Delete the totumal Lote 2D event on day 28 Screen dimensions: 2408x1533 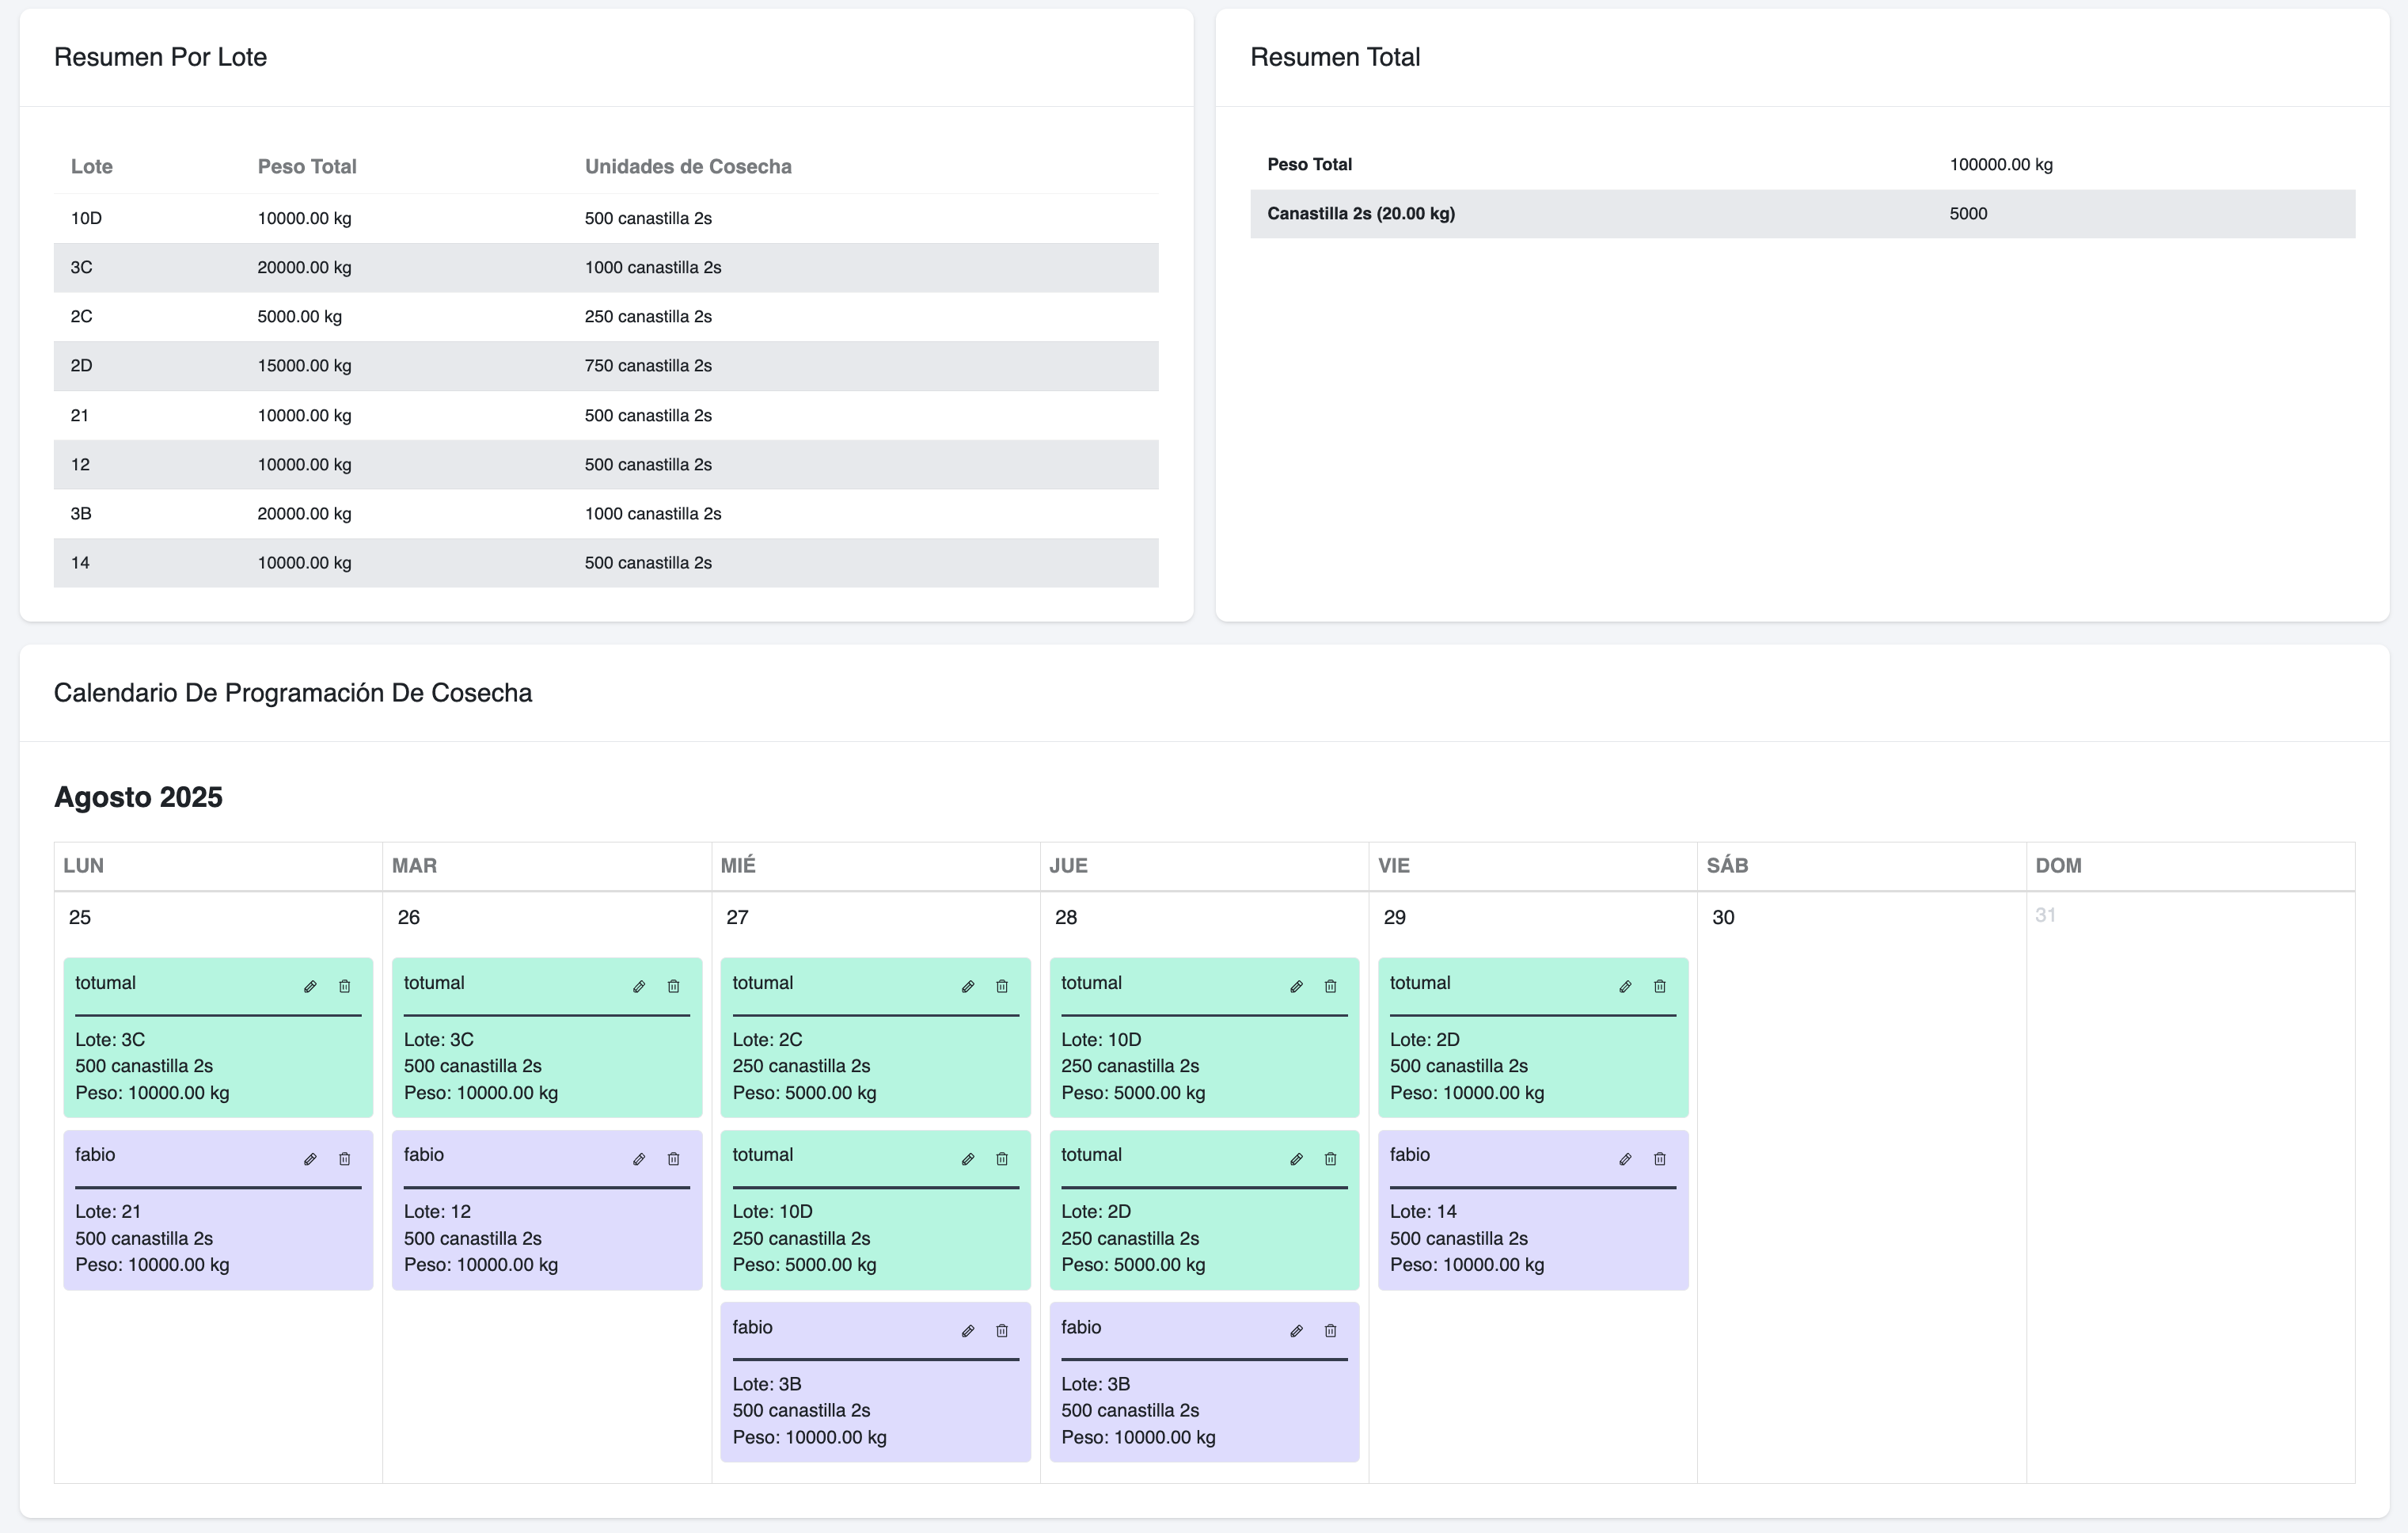coord(1330,1159)
